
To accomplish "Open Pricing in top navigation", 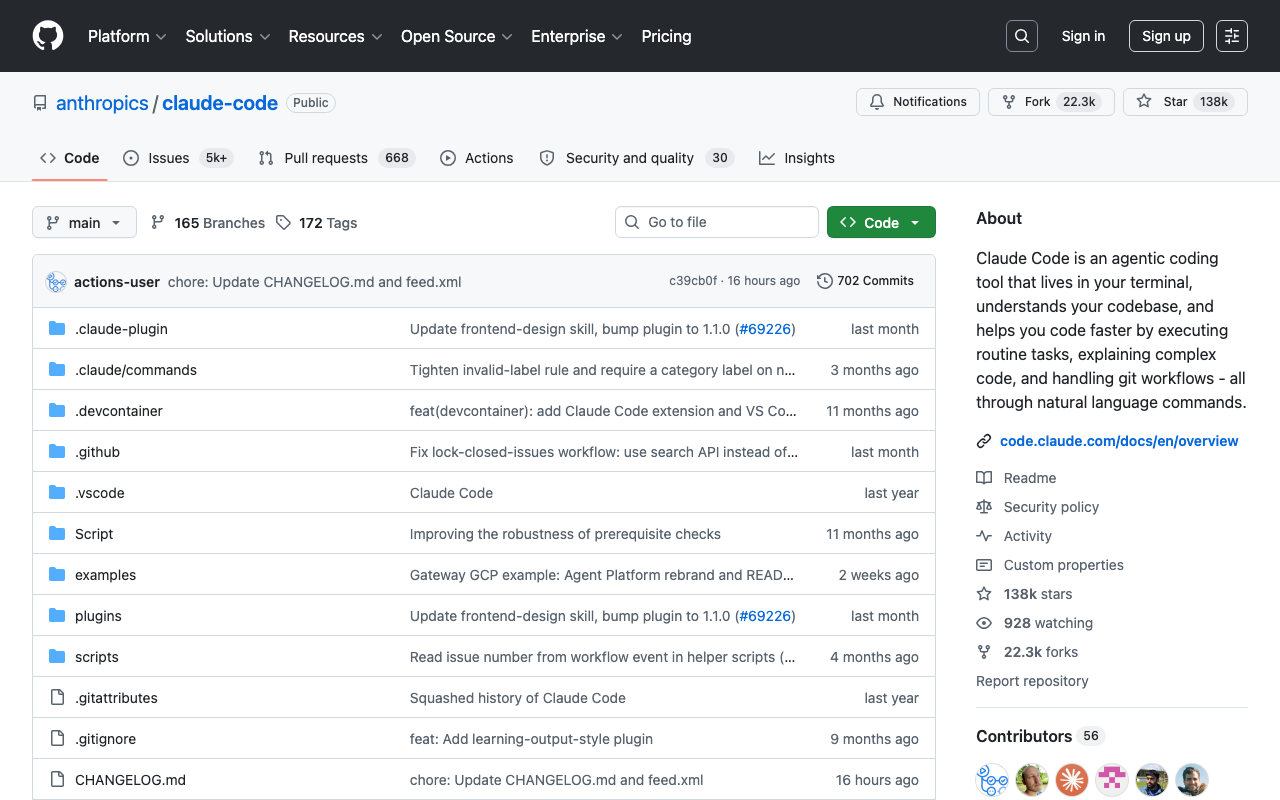I will pos(666,36).
